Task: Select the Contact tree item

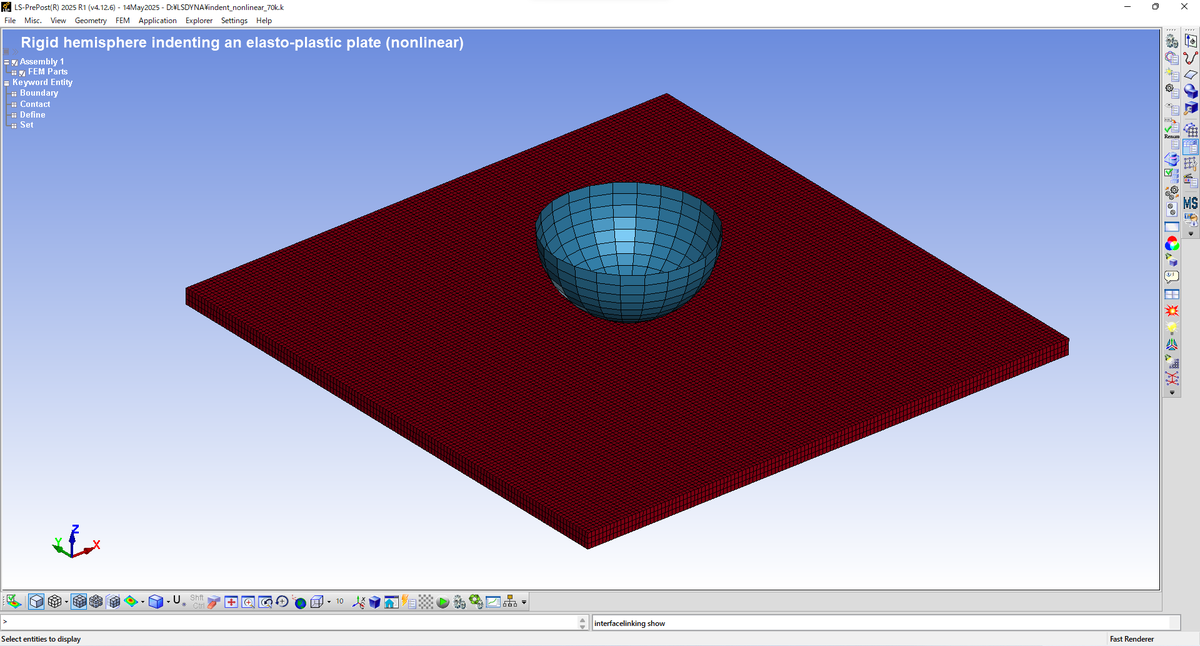Action: 35,104
